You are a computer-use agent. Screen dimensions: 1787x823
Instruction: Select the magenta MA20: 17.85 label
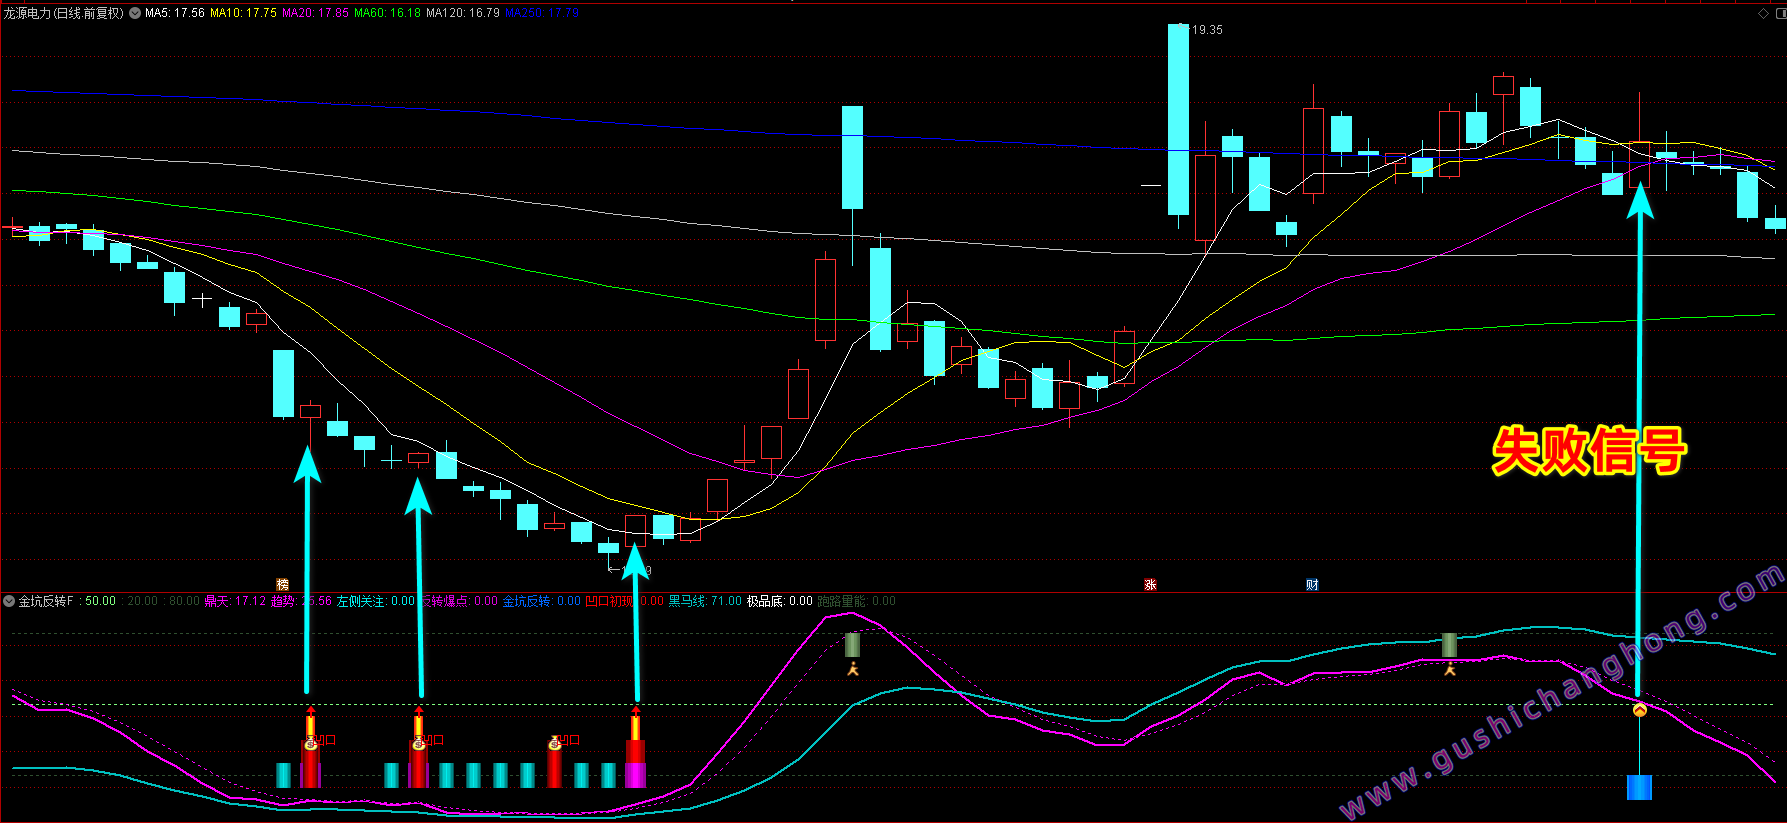tap(315, 13)
